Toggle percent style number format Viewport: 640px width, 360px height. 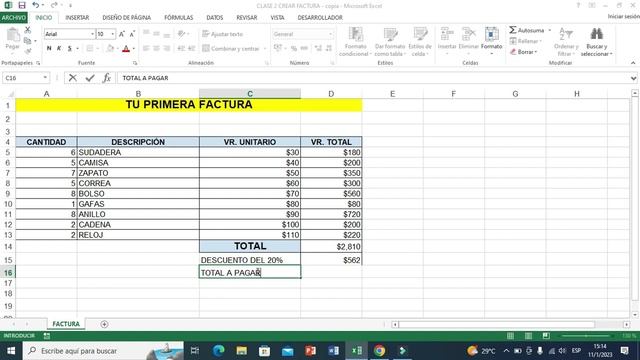coord(293,48)
